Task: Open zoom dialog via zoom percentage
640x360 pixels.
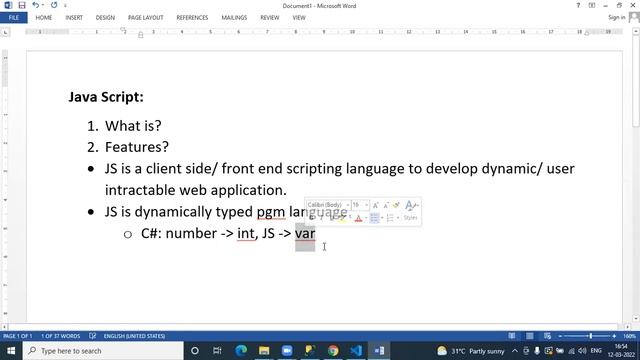Action: (629, 336)
